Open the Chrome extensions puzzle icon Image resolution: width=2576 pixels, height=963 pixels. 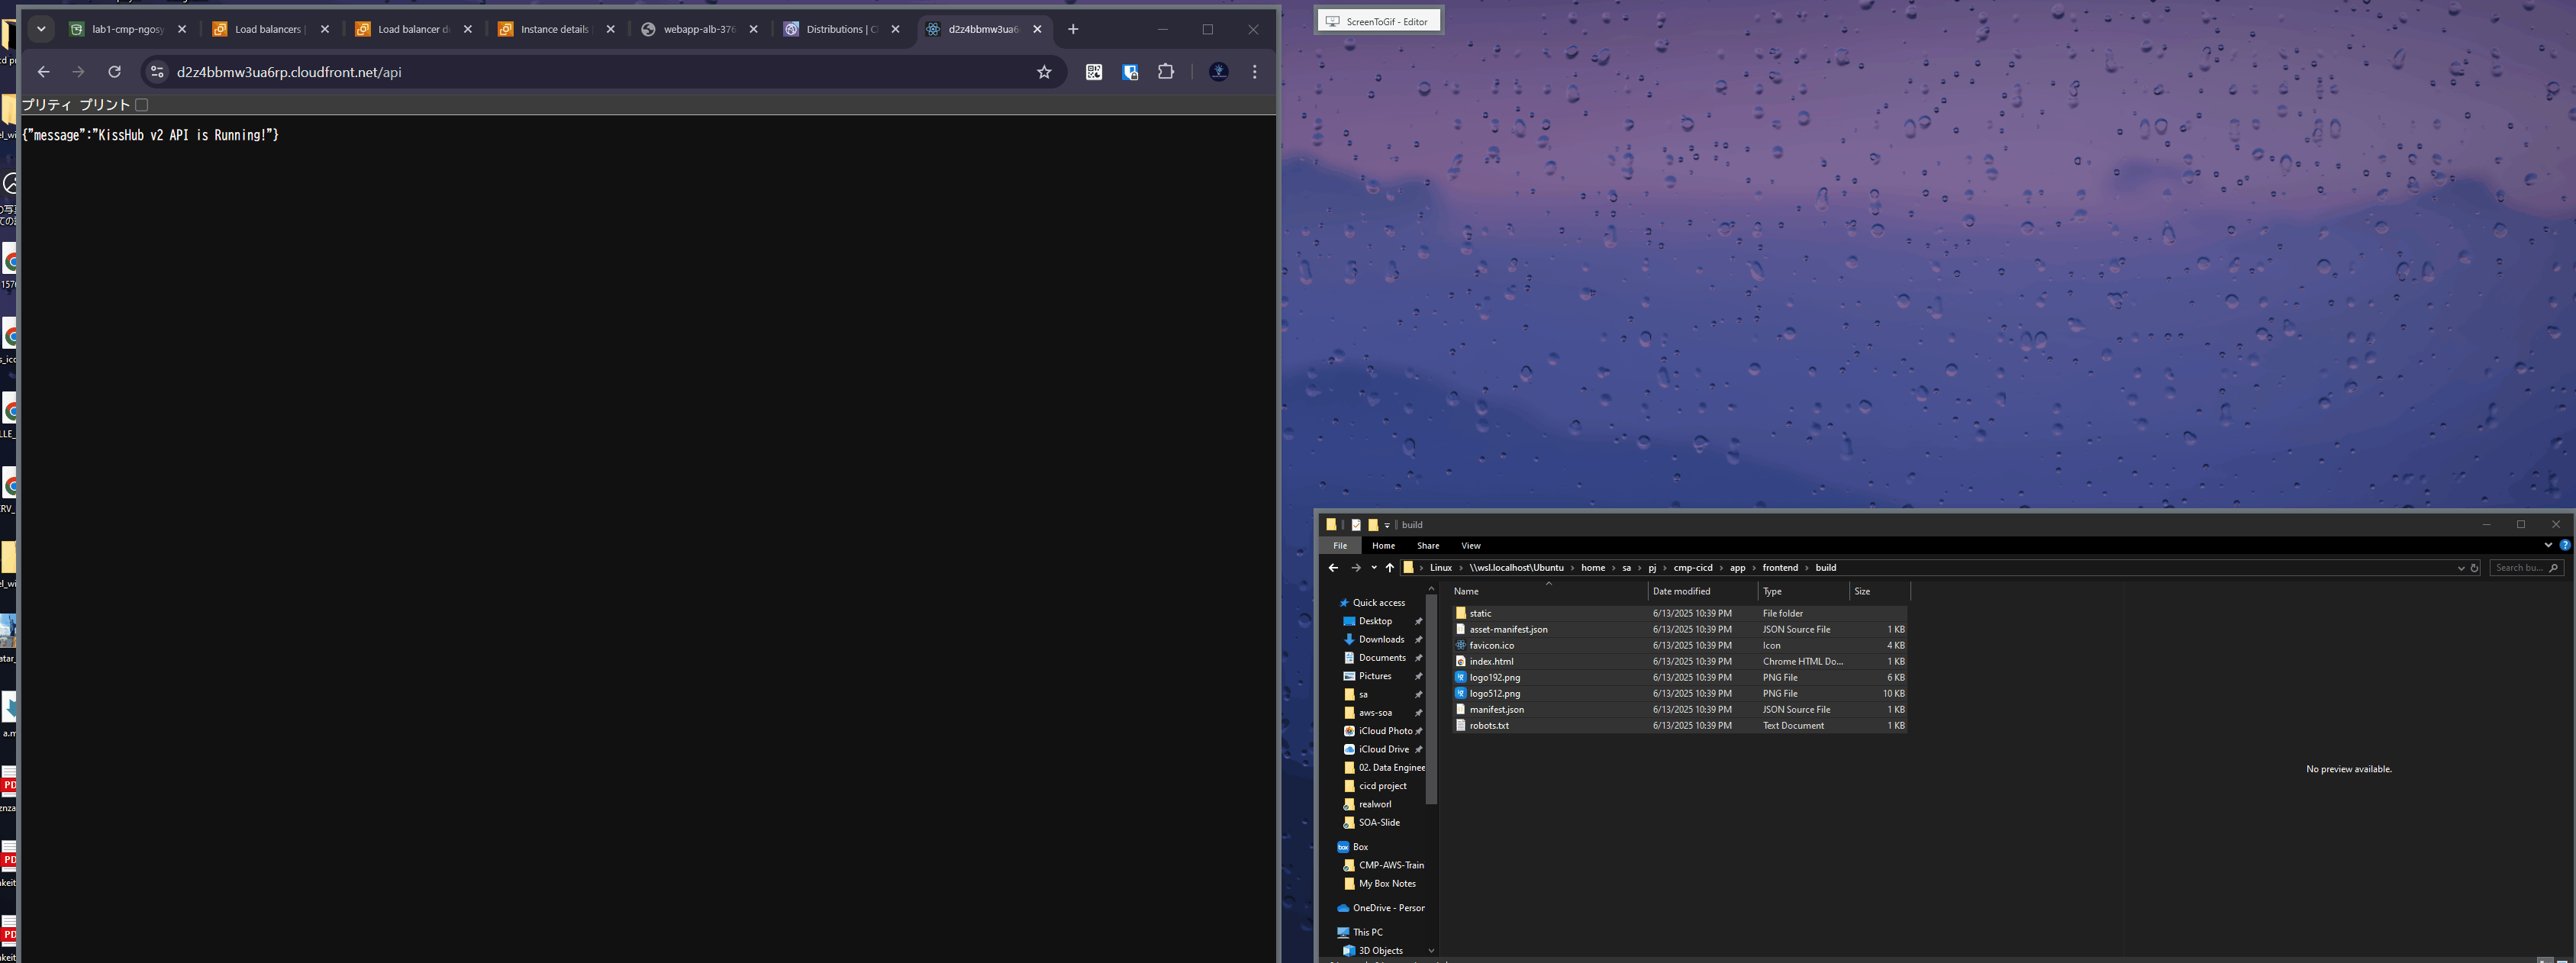click(x=1166, y=72)
